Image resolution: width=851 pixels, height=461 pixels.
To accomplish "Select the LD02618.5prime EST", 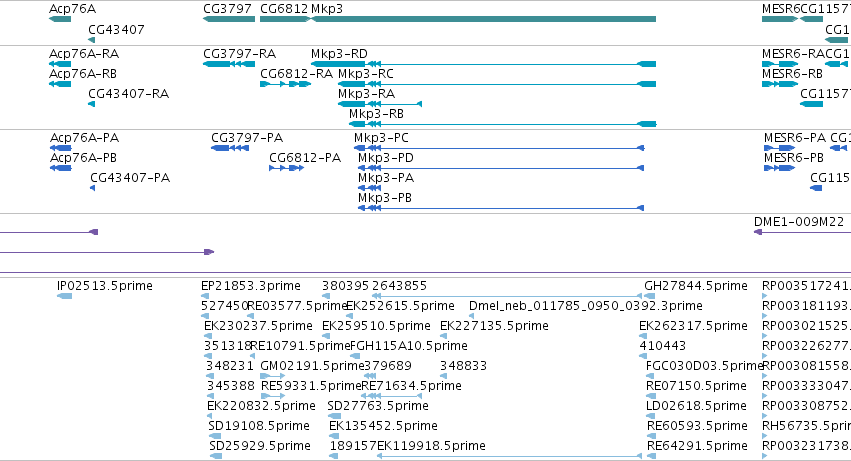I will [650, 416].
